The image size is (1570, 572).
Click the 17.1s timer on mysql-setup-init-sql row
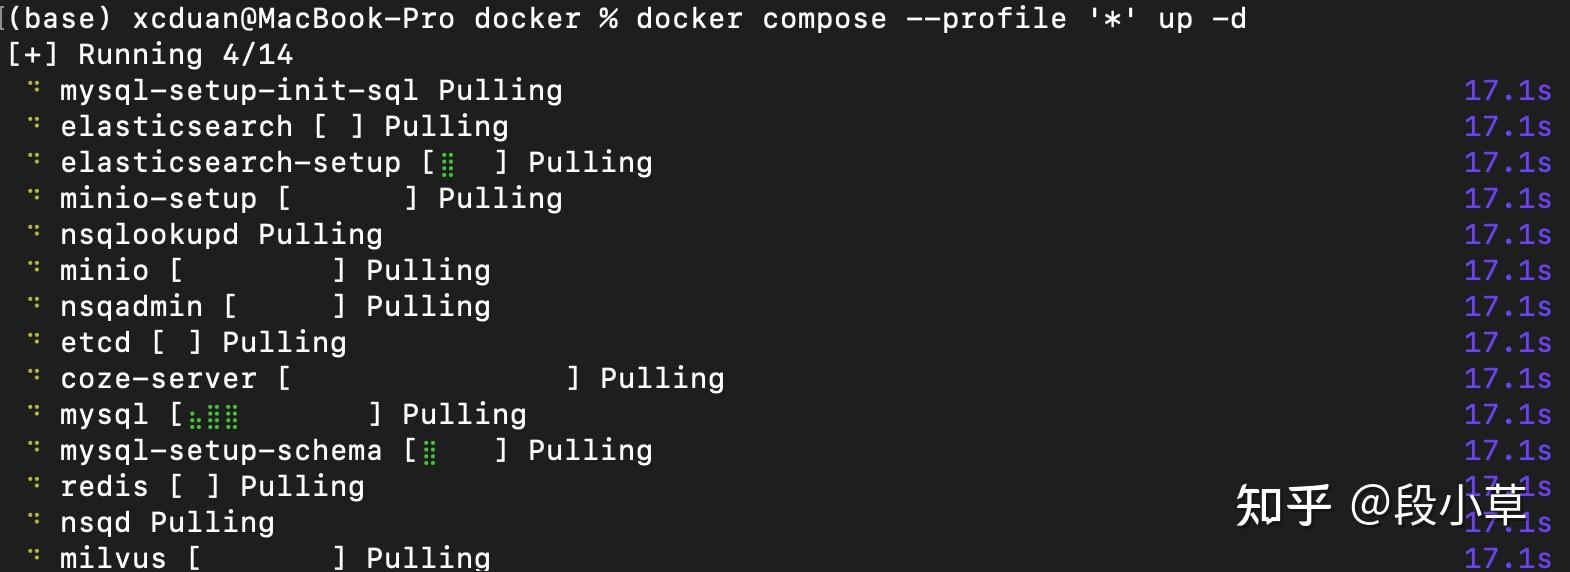[1507, 91]
